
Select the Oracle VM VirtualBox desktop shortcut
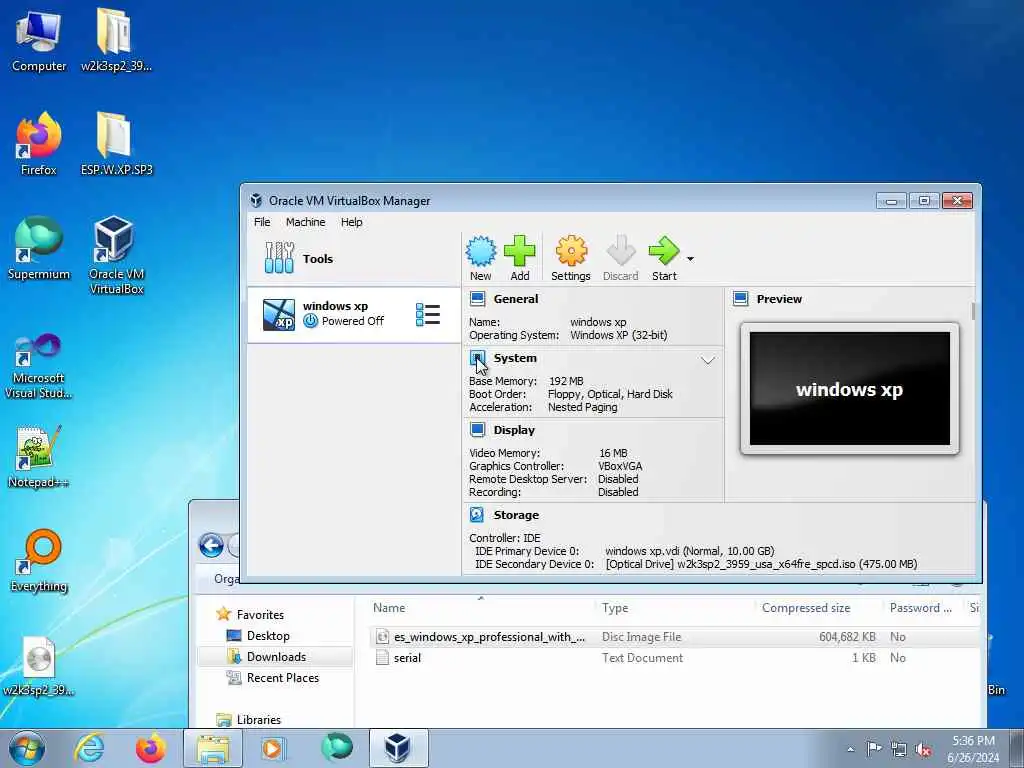click(x=116, y=255)
